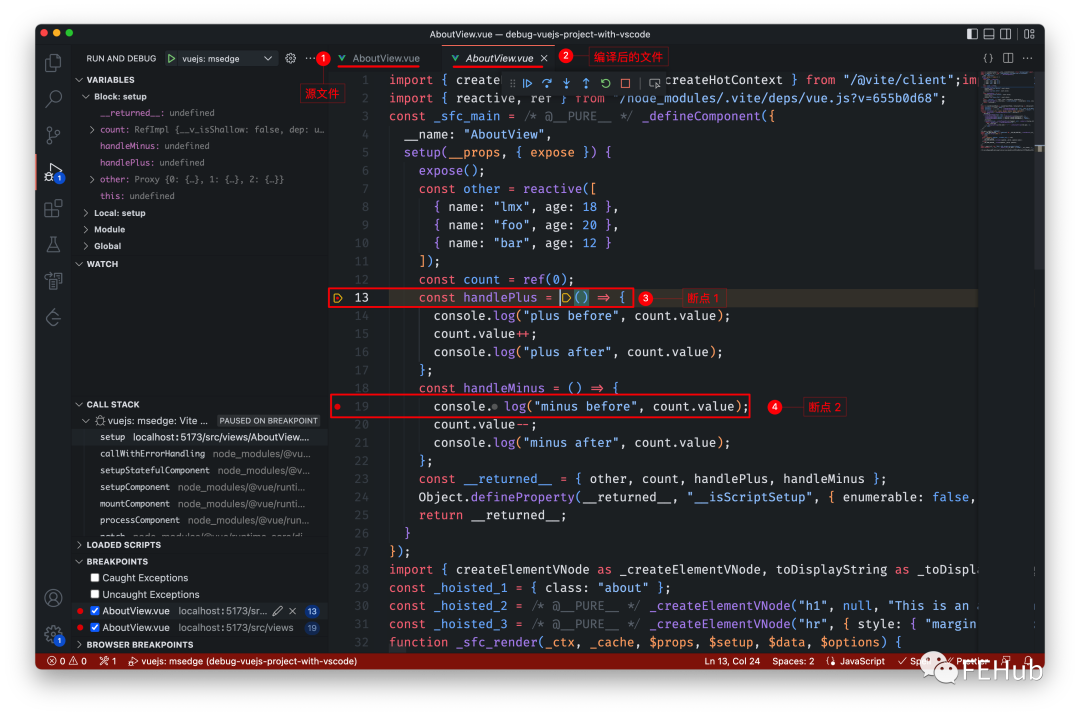Image resolution: width=1080 pixels, height=716 pixels.
Task: Expand the Local: setup variable scope
Action: pyautogui.click(x=119, y=213)
